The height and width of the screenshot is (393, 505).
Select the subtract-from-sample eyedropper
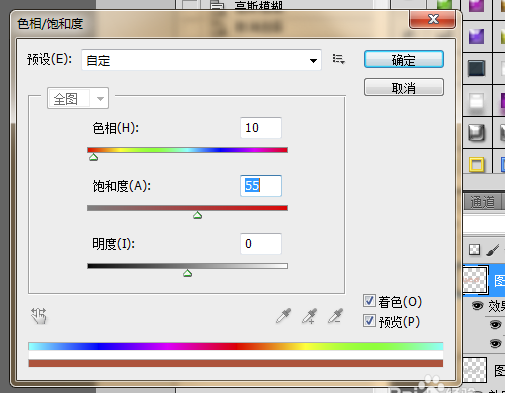(335, 316)
